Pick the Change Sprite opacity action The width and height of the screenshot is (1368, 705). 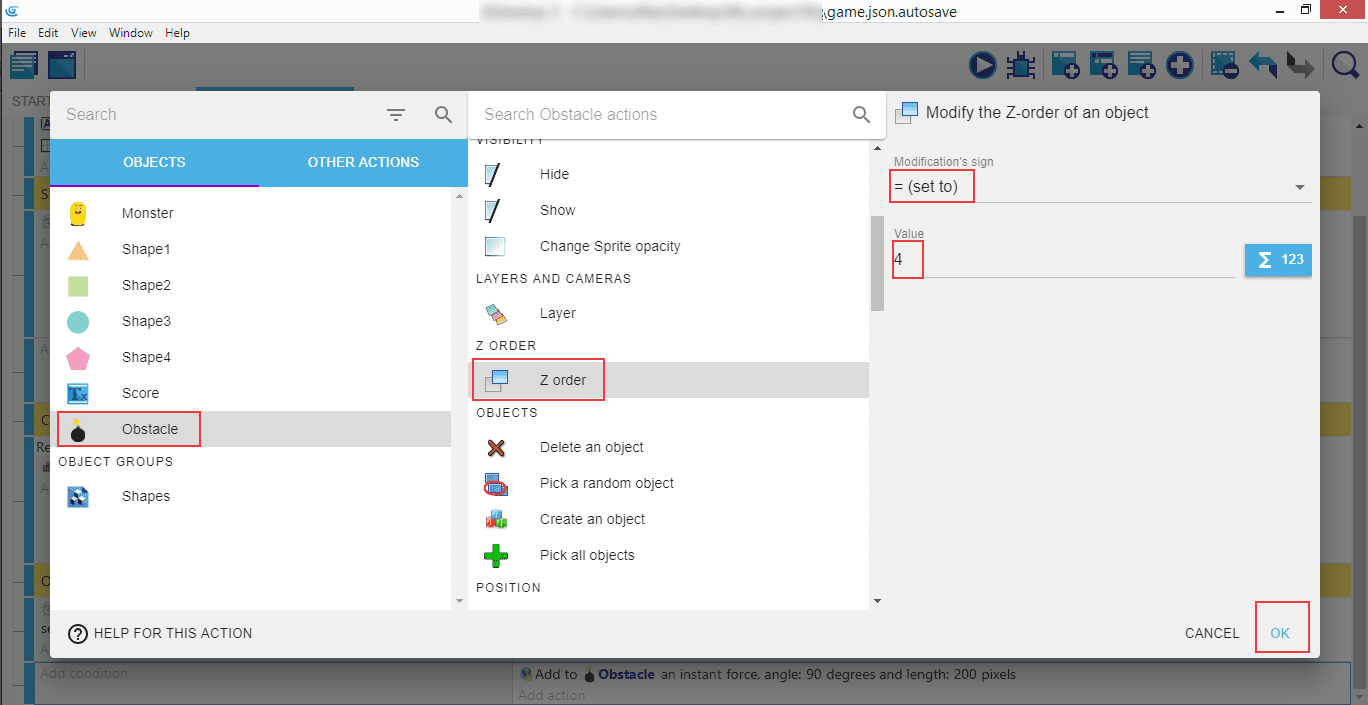point(609,246)
